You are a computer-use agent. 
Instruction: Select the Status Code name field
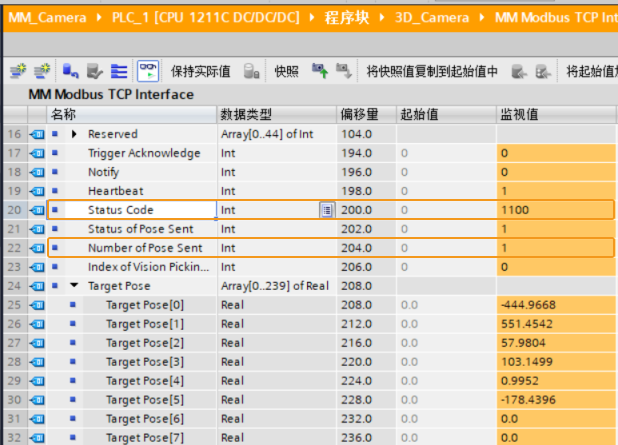[x=140, y=210]
